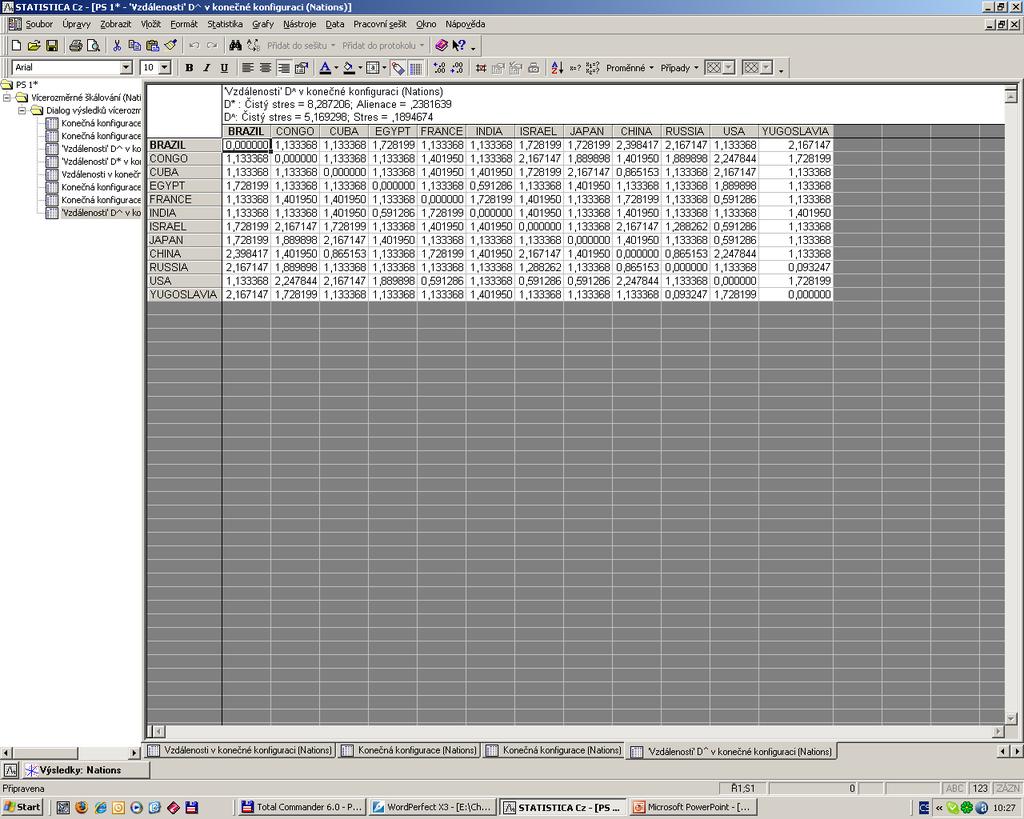1024x819 pixels.
Task: Click the cell properties icon after alignment buttons
Action: (x=301, y=67)
